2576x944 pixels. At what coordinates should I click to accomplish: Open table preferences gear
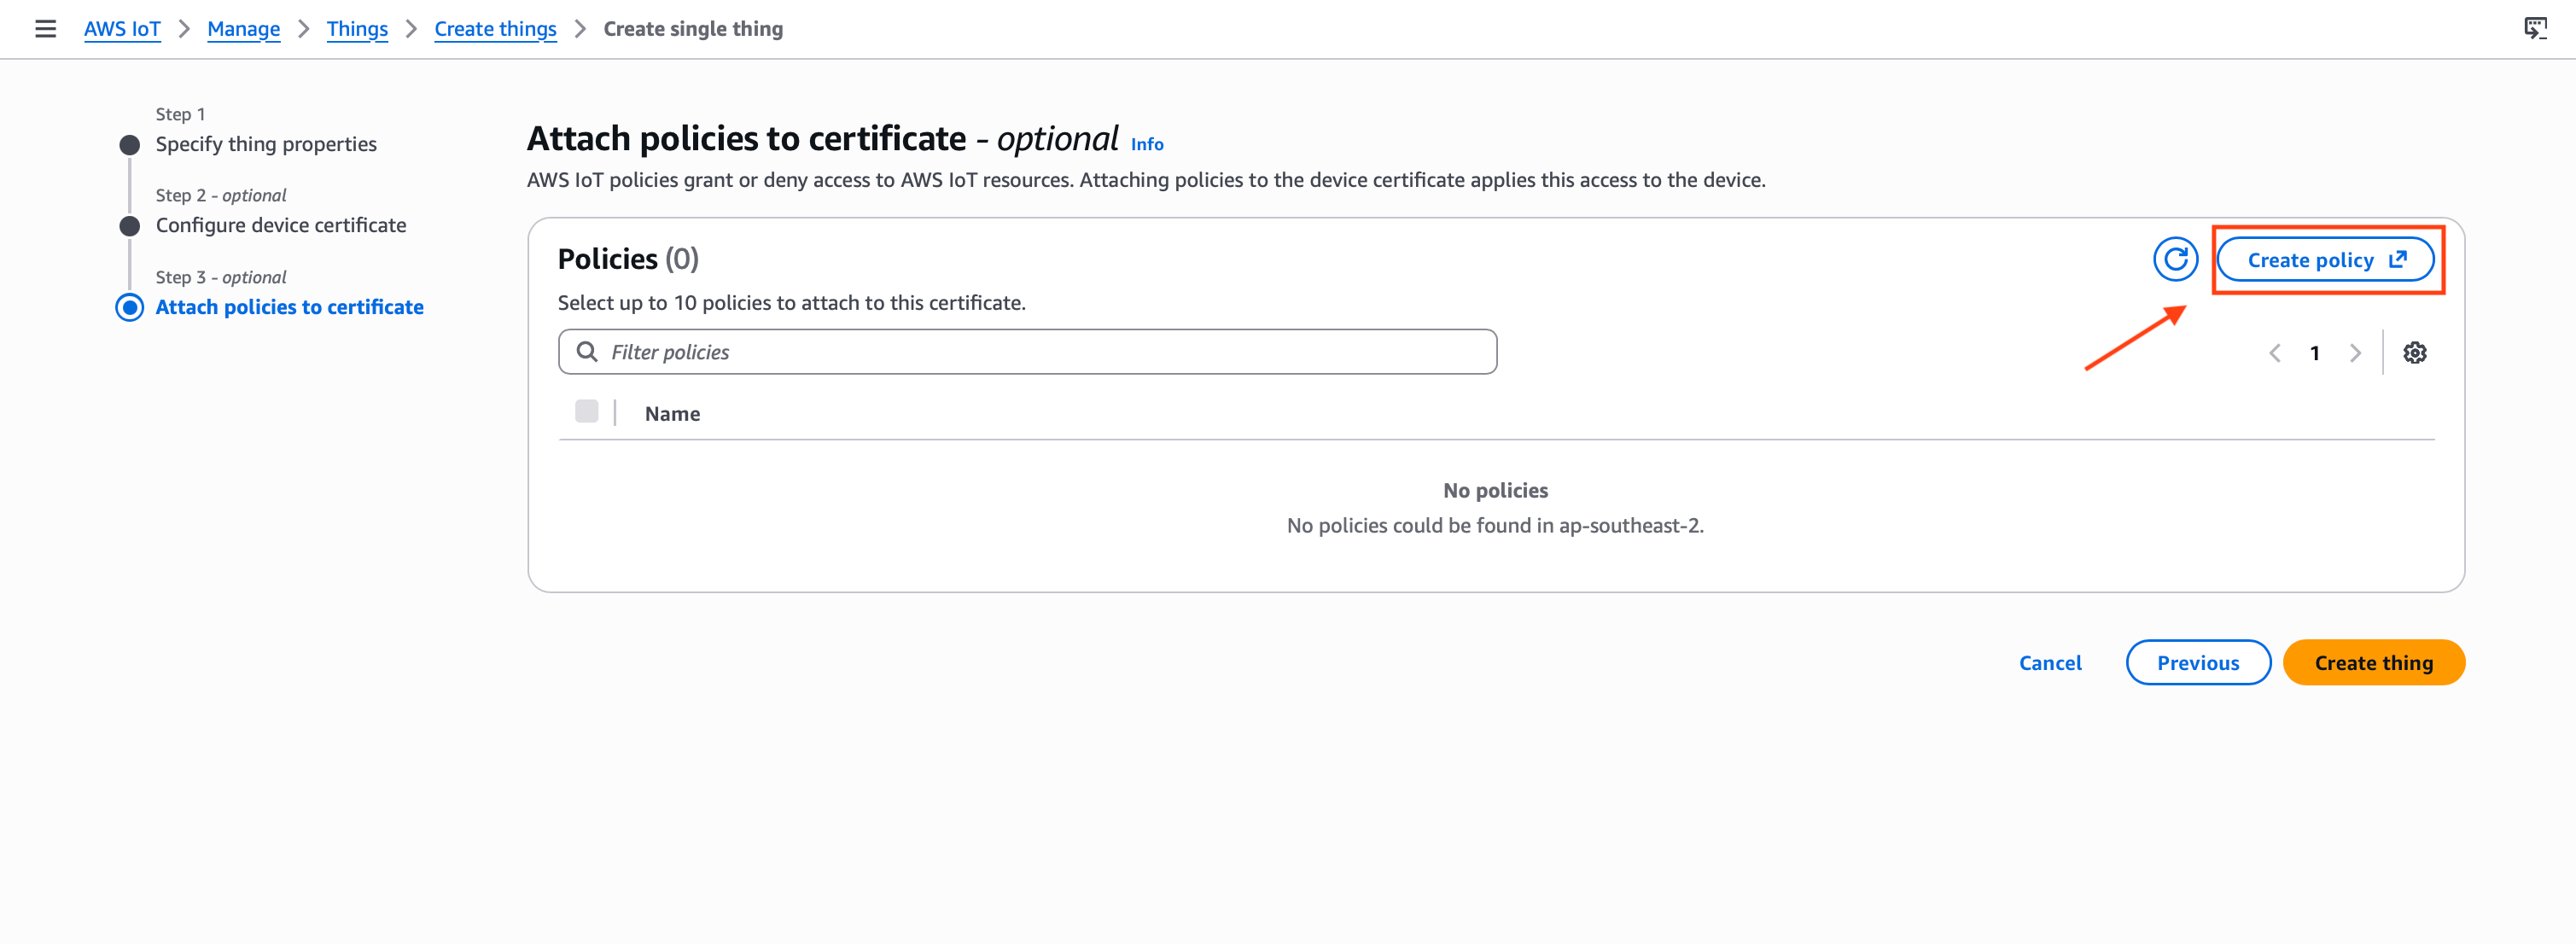pos(2416,352)
